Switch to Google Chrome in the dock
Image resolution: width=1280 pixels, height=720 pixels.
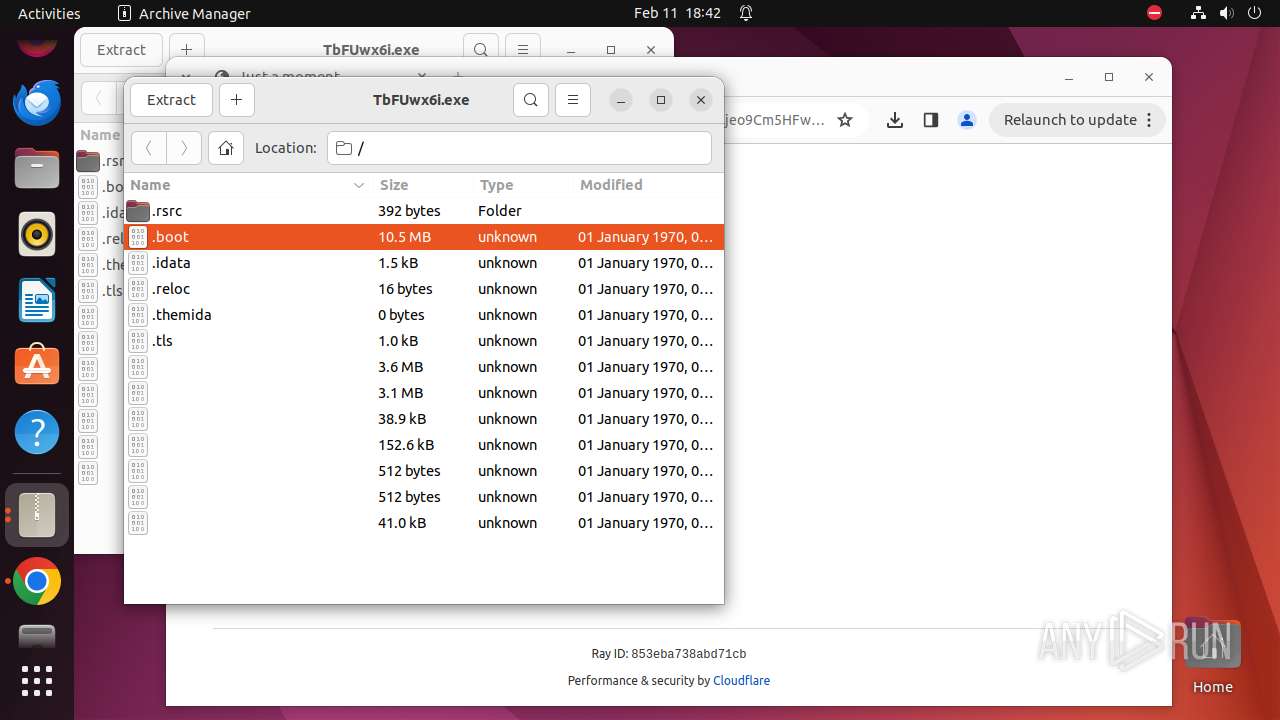(37, 582)
